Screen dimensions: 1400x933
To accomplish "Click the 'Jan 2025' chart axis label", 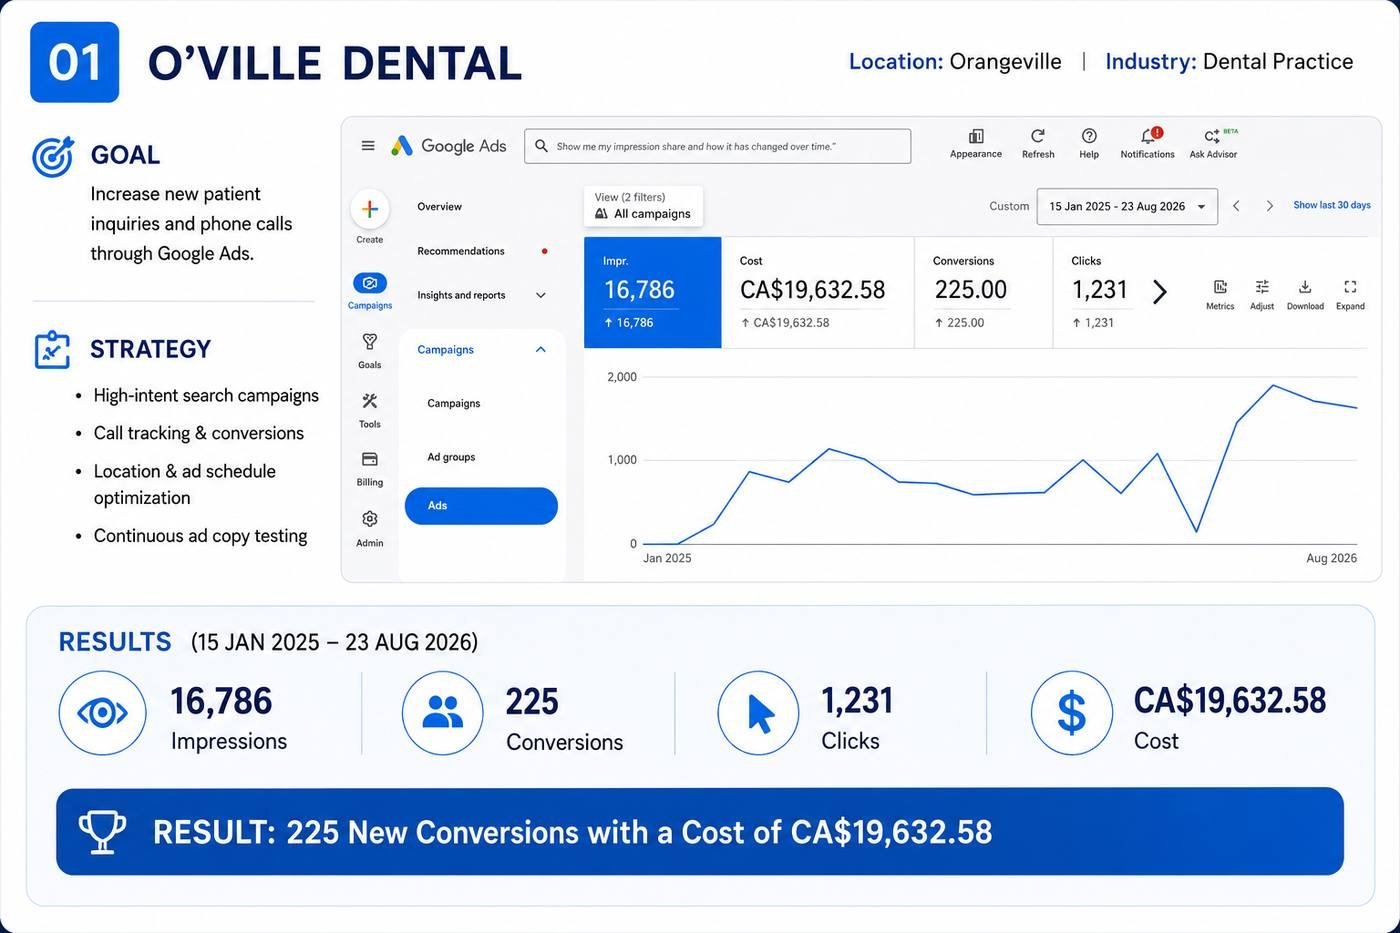I will pos(667,558).
